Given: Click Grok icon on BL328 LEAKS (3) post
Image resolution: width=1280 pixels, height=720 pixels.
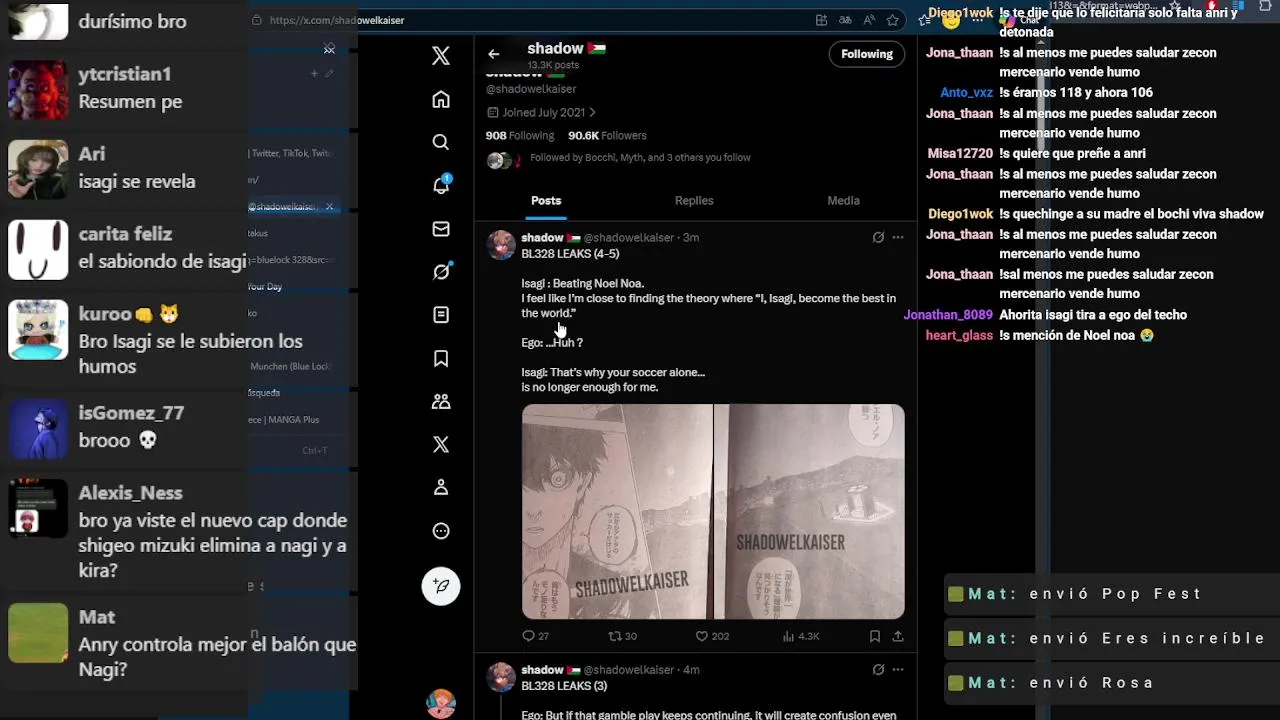Looking at the screenshot, I should (878, 669).
